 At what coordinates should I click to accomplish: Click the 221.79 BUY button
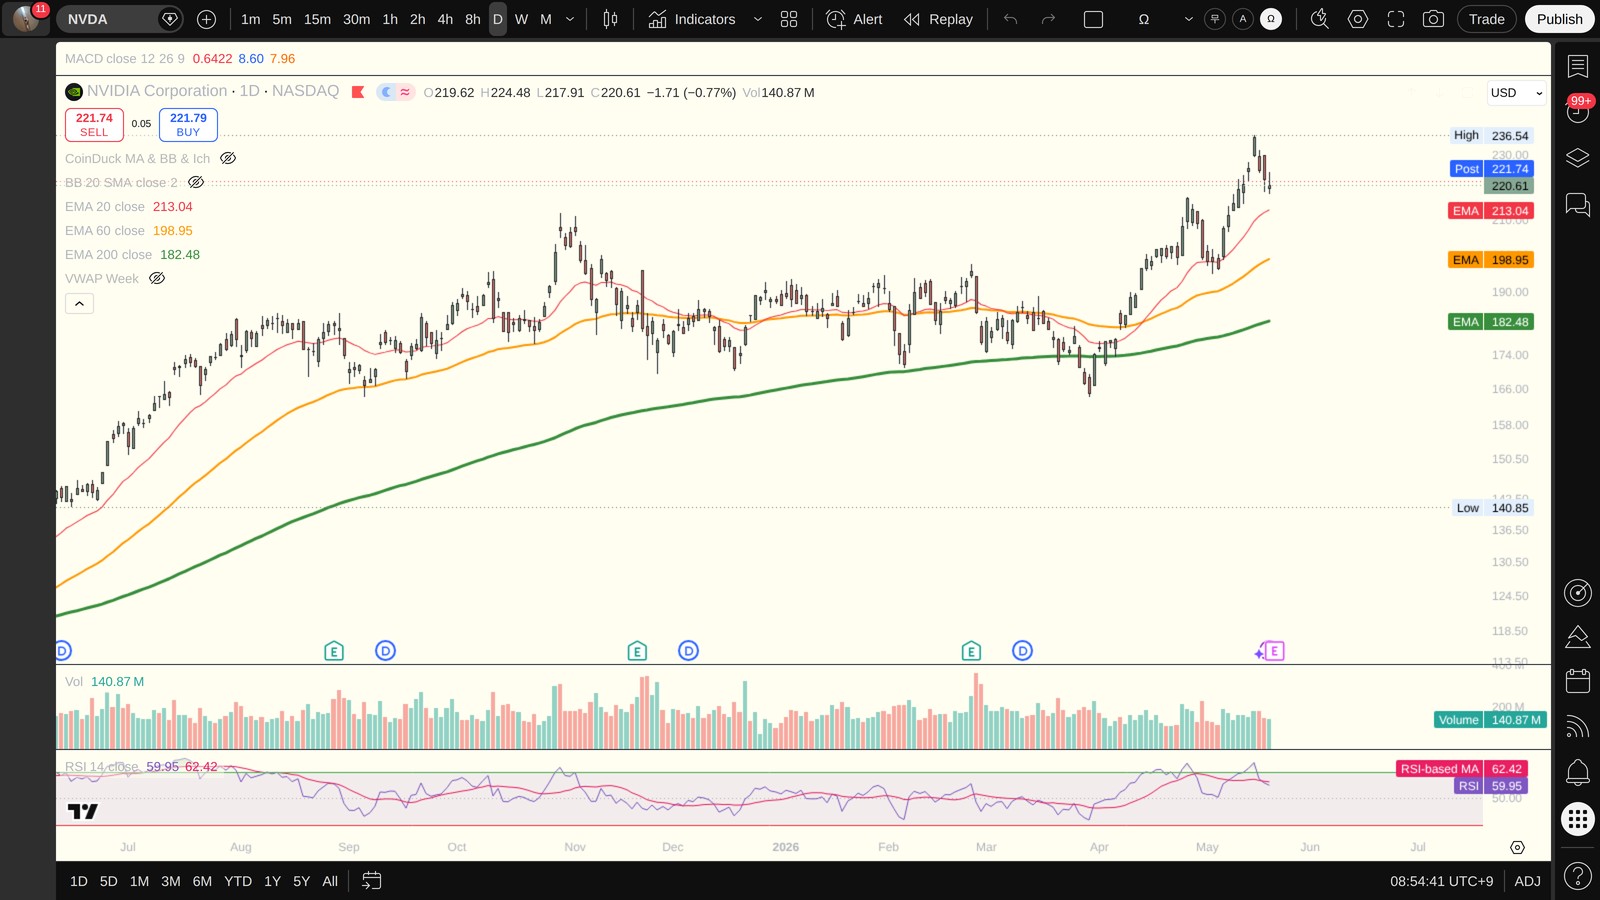[188, 125]
